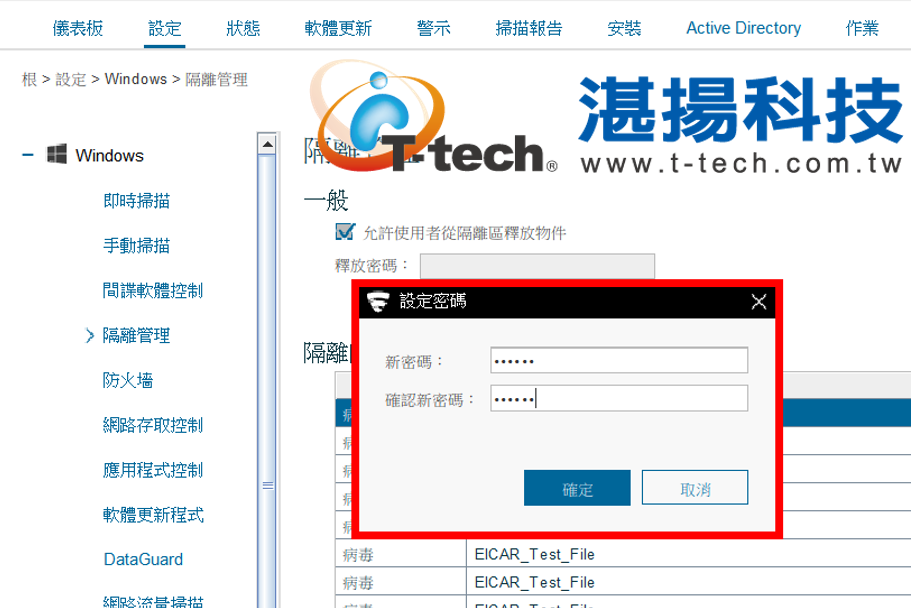Screen dimensions: 911x608
Task: Open the 掃描報告 tab
Action: [x=529, y=28]
